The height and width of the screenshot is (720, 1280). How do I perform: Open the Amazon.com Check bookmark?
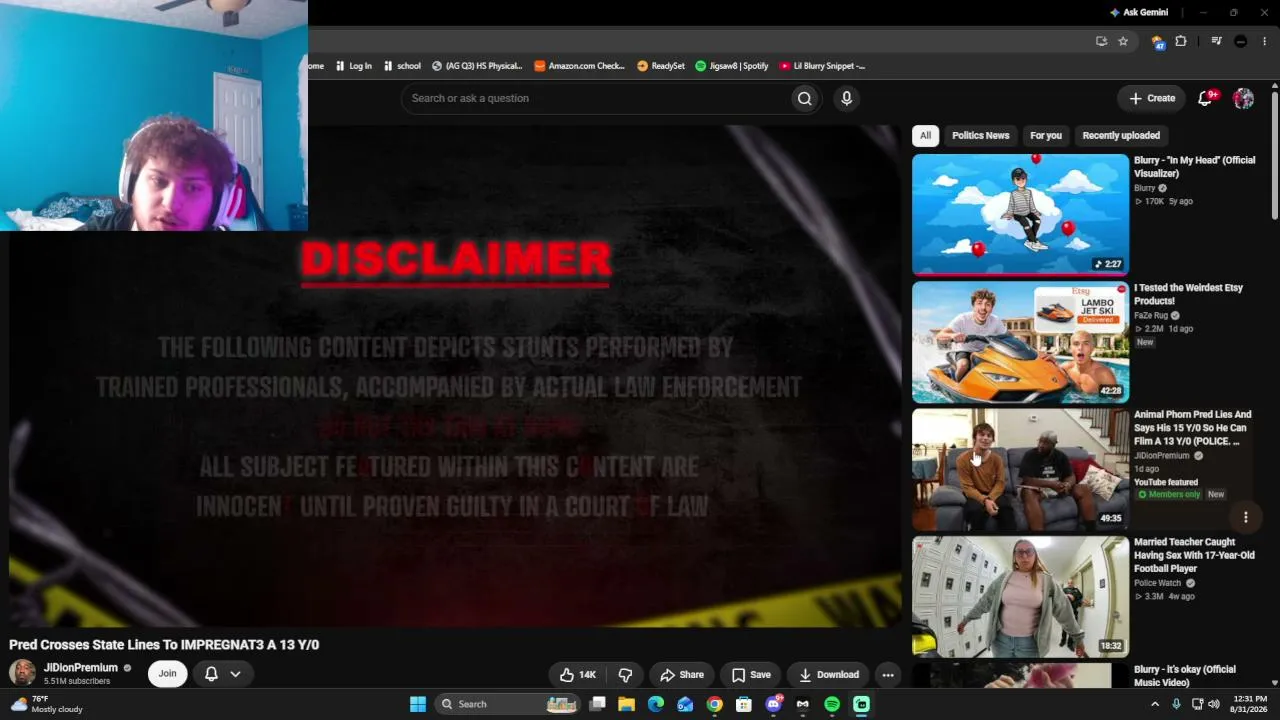coord(580,66)
